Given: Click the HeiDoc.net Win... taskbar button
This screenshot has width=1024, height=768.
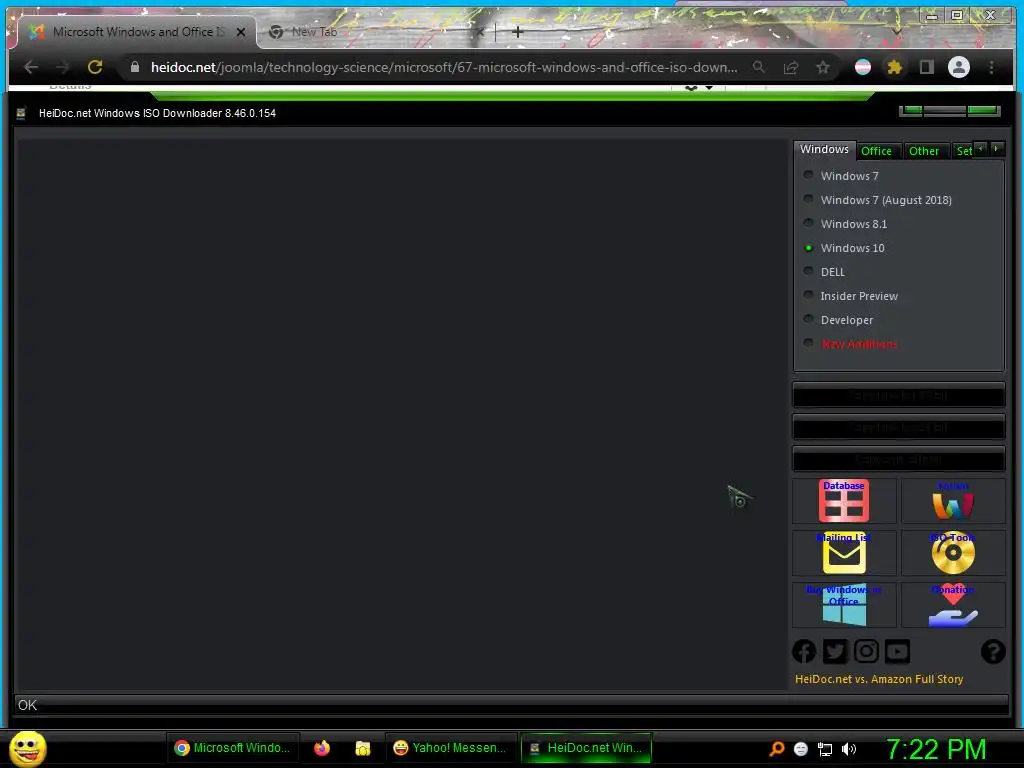Looking at the screenshot, I should tap(586, 748).
